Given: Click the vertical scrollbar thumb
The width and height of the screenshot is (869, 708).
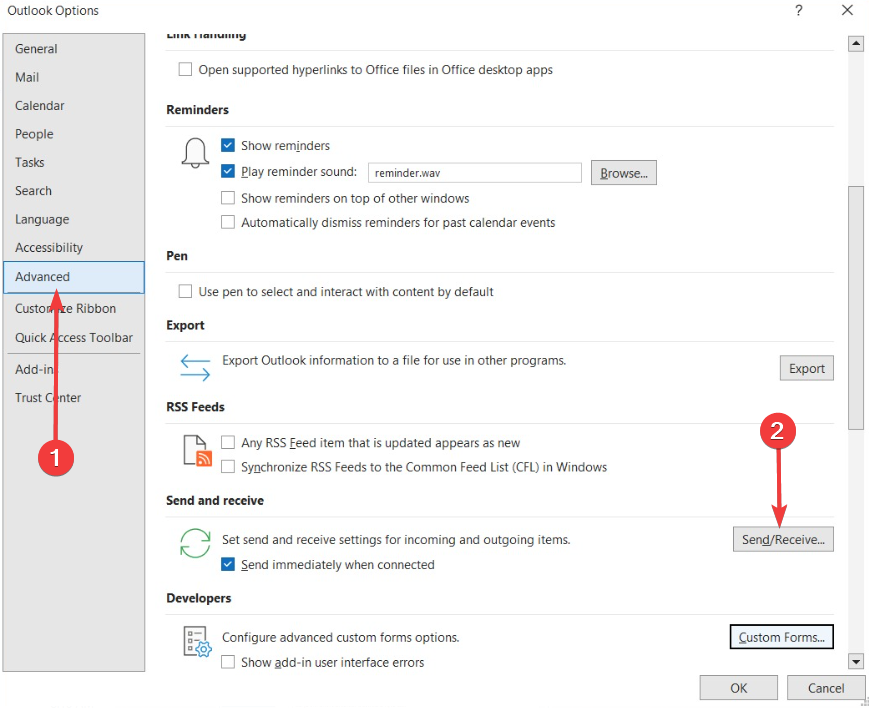Looking at the screenshot, I should [856, 308].
